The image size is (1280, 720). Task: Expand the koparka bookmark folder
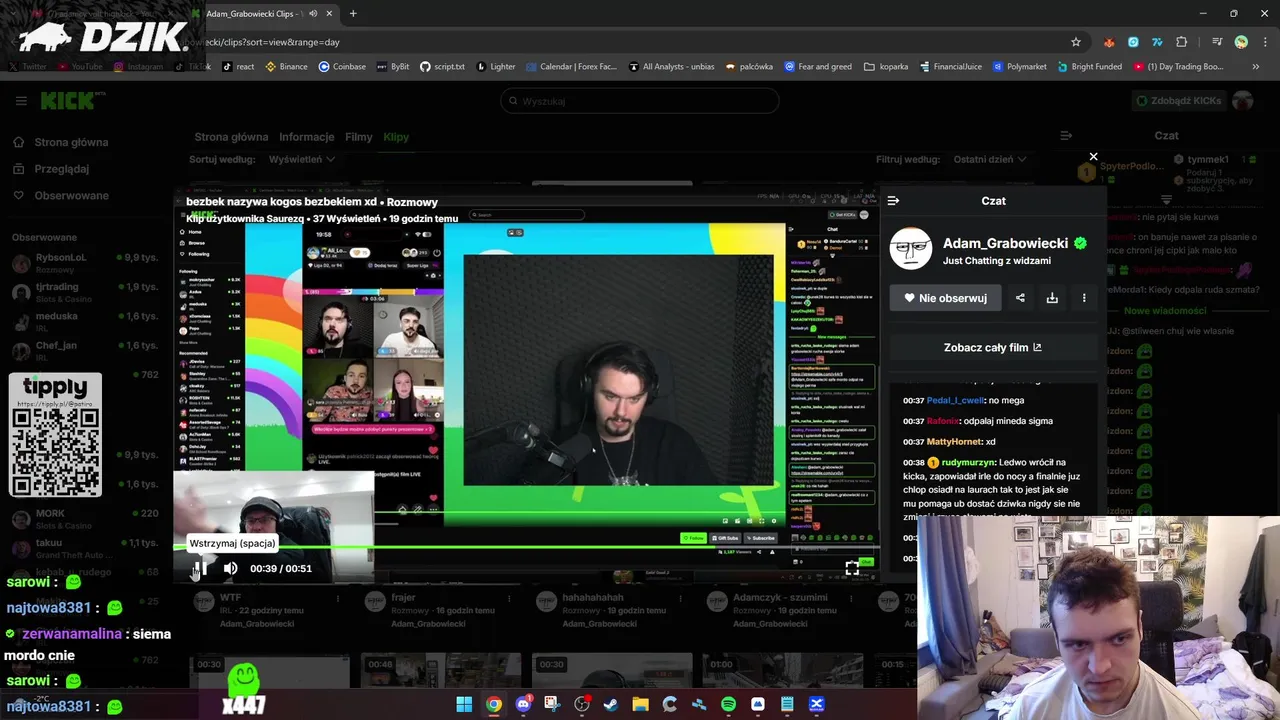click(x=886, y=67)
